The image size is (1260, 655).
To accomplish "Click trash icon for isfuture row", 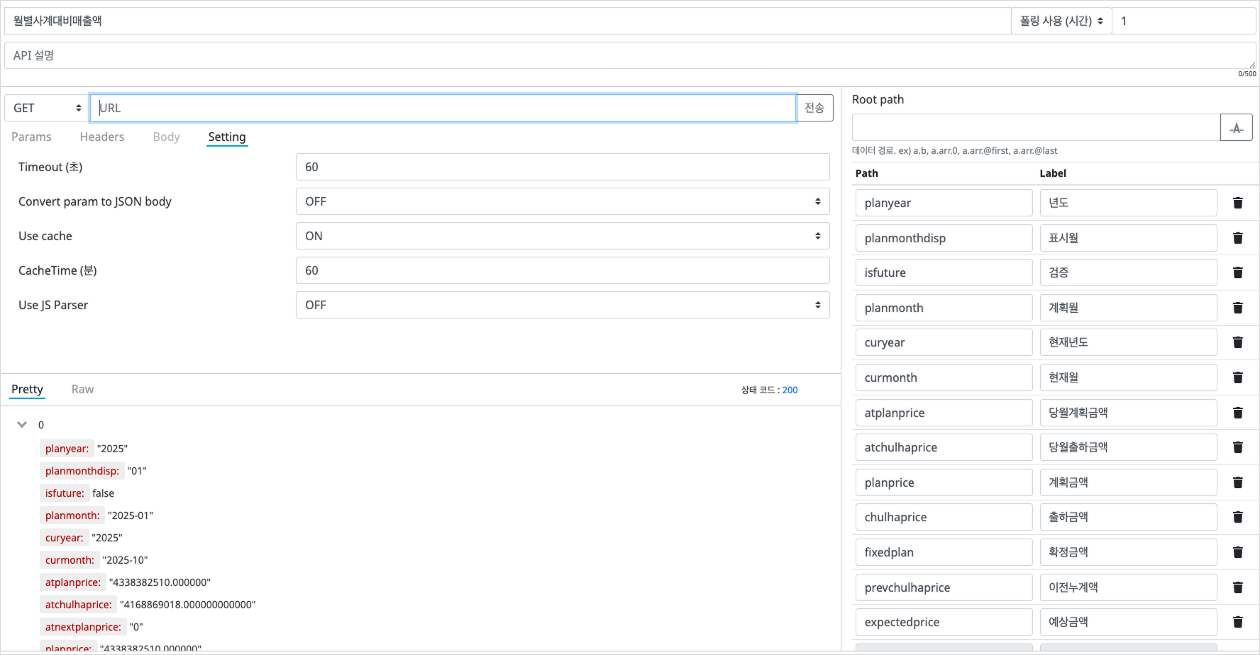I will 1237,273.
